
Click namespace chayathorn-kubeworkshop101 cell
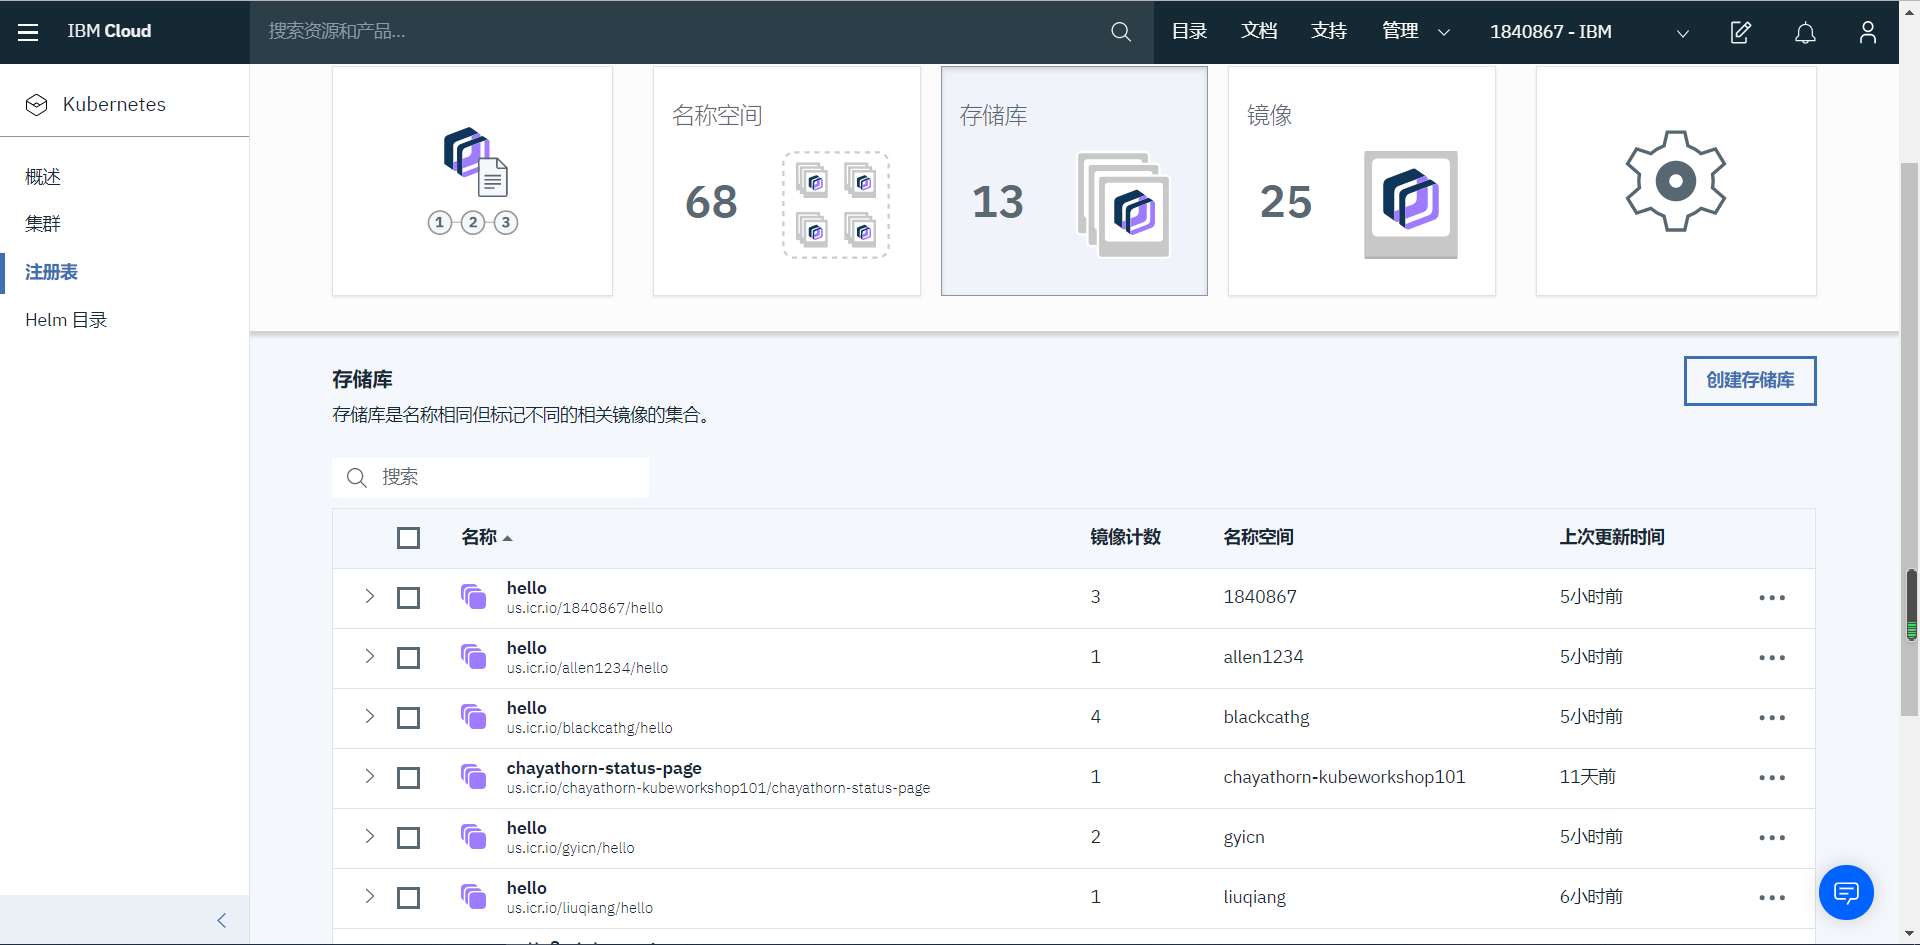point(1344,777)
